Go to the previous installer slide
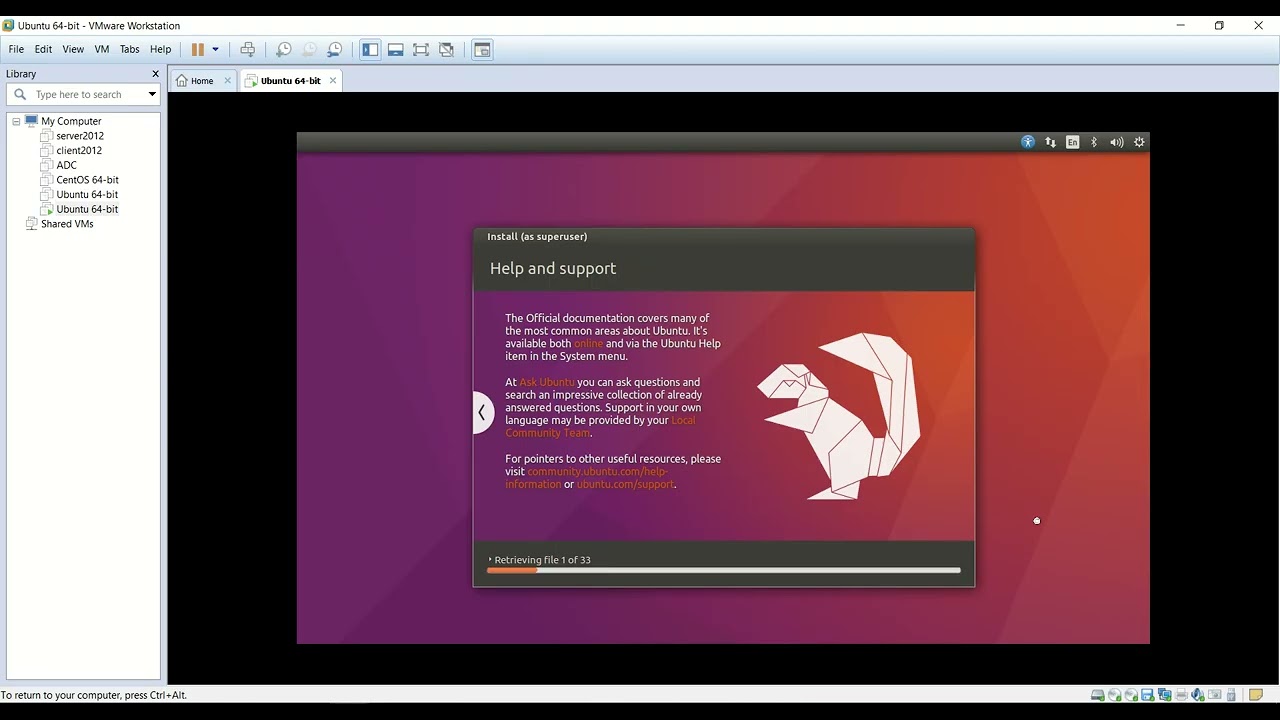Screen dimensions: 1280x720 (x=483, y=412)
